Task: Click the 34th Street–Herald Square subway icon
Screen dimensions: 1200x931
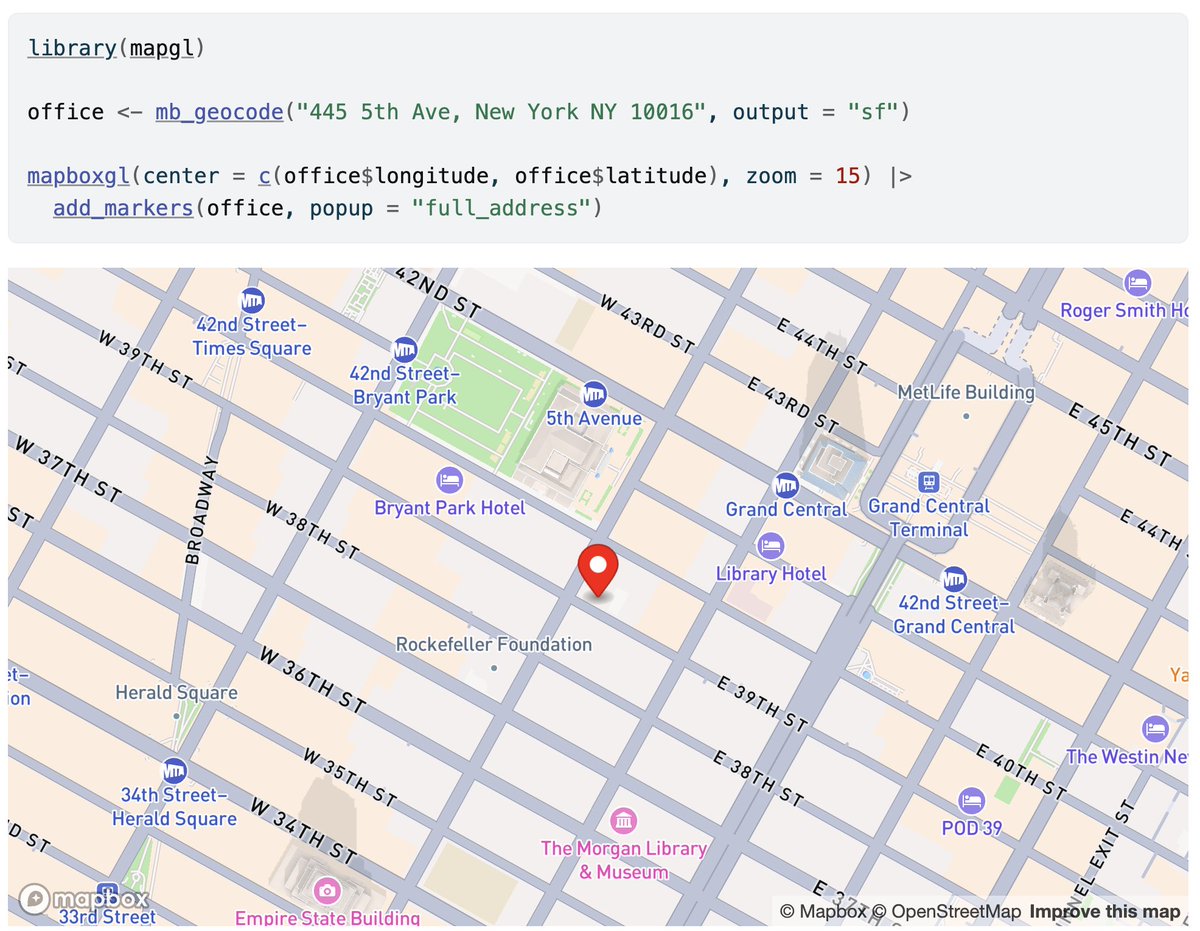Action: [x=174, y=770]
